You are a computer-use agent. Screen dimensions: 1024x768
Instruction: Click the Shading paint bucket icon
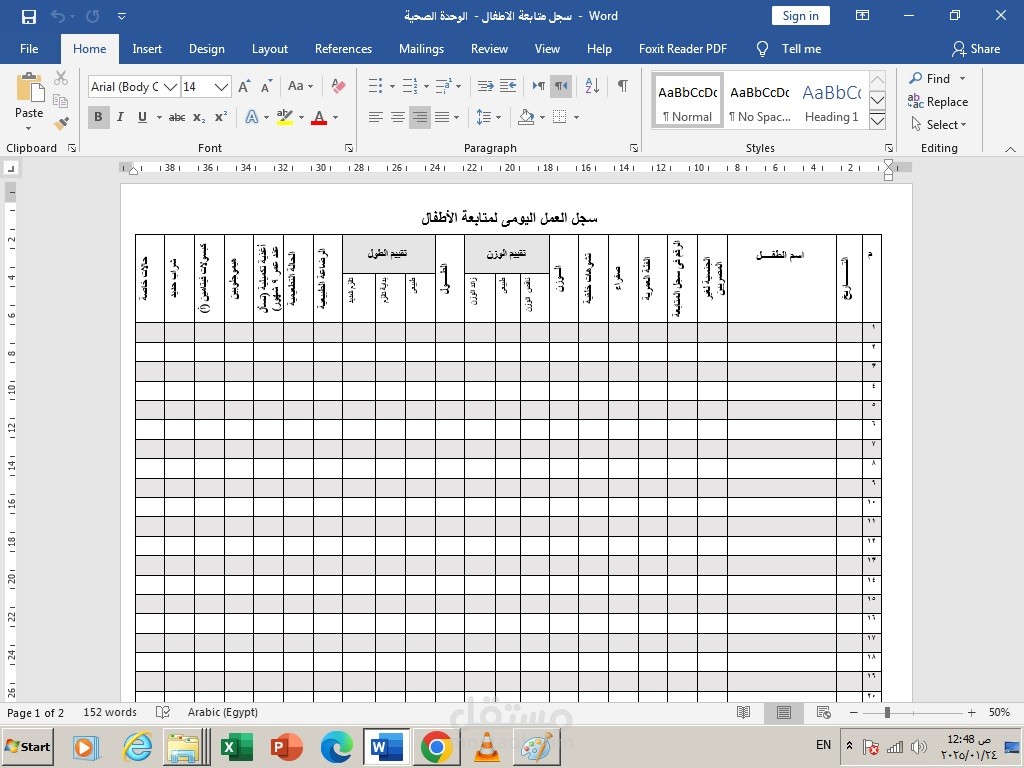(526, 118)
